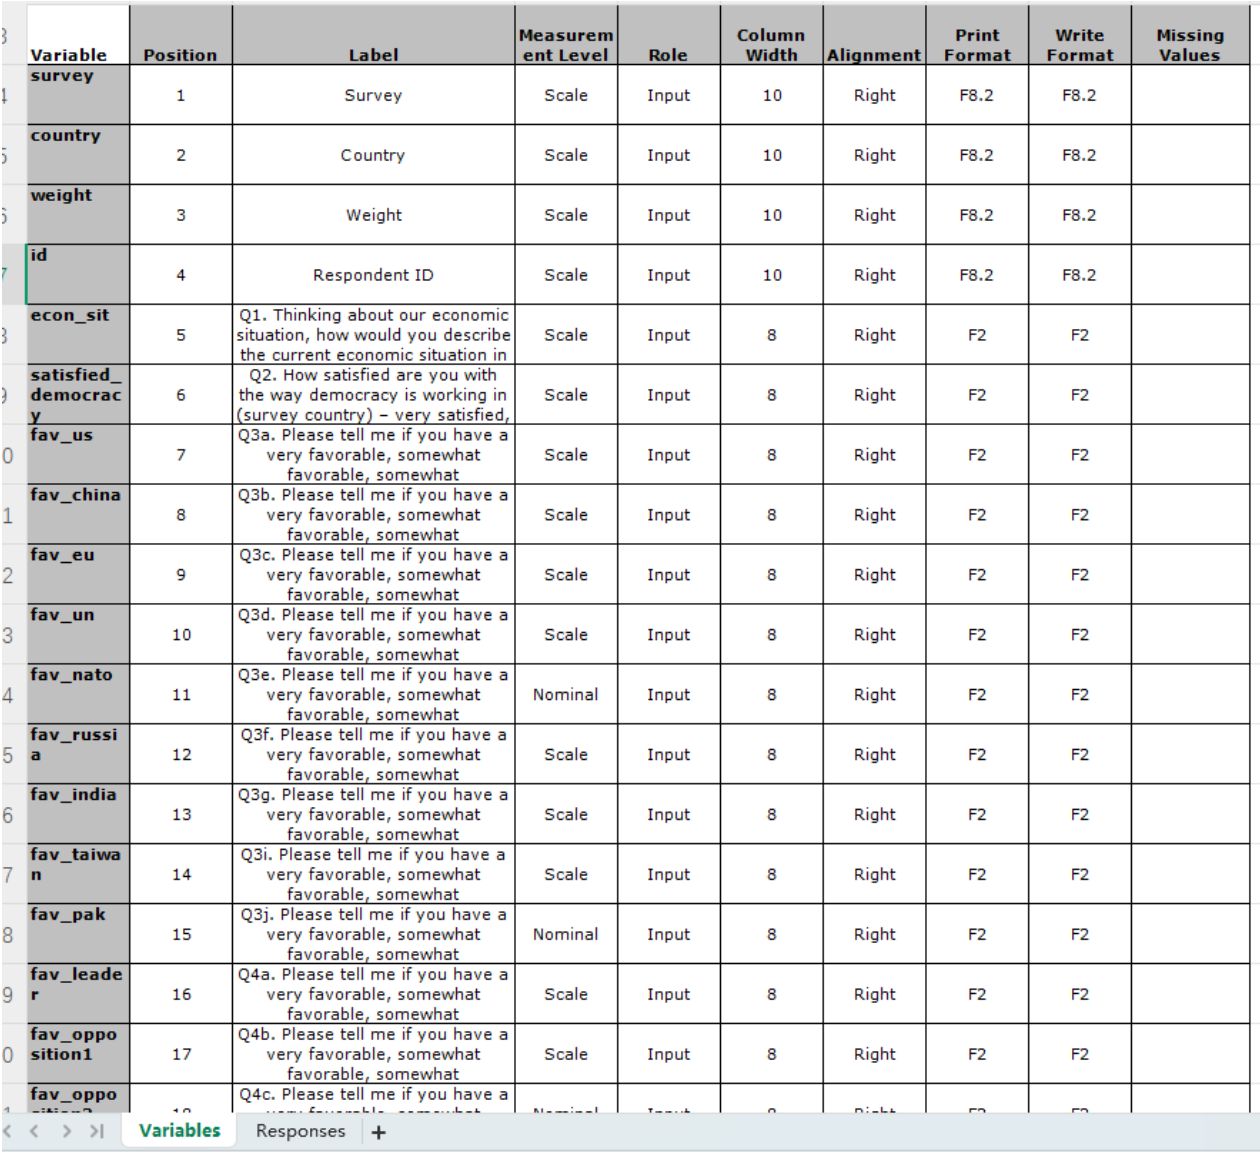
Task: Open the Responses sheet tab
Action: 300,1131
